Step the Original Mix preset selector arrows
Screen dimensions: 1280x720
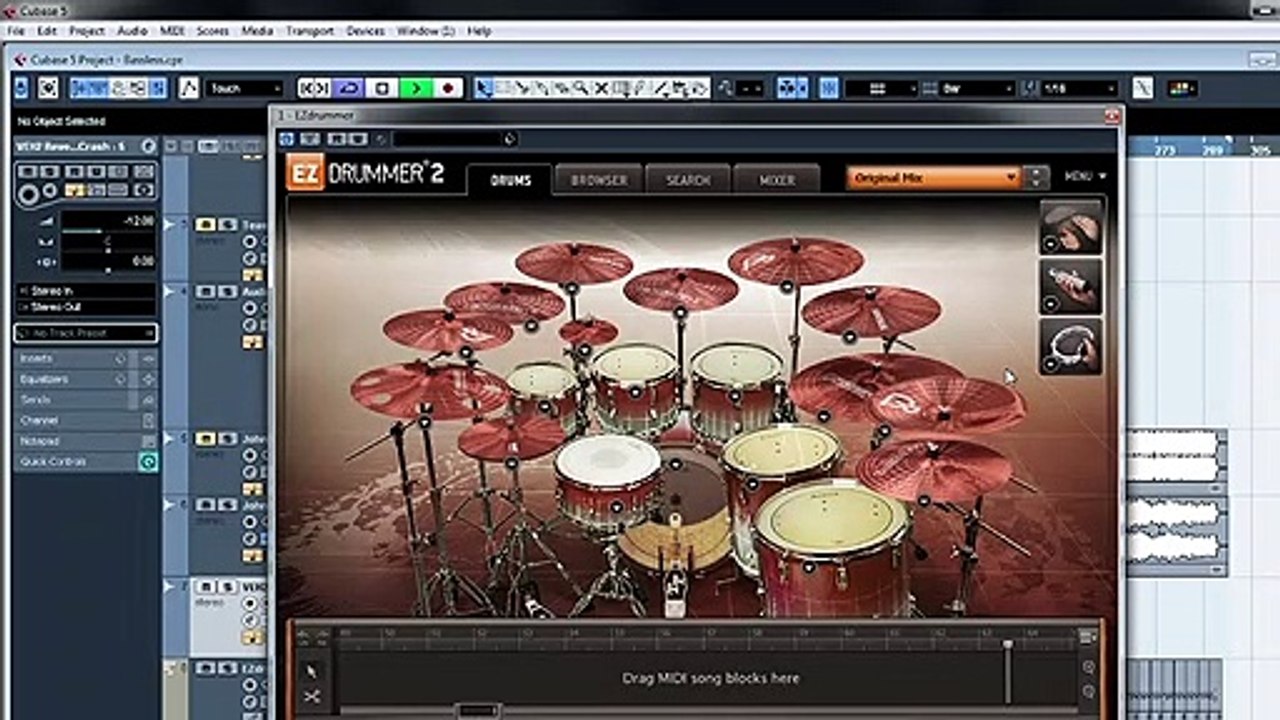1036,178
